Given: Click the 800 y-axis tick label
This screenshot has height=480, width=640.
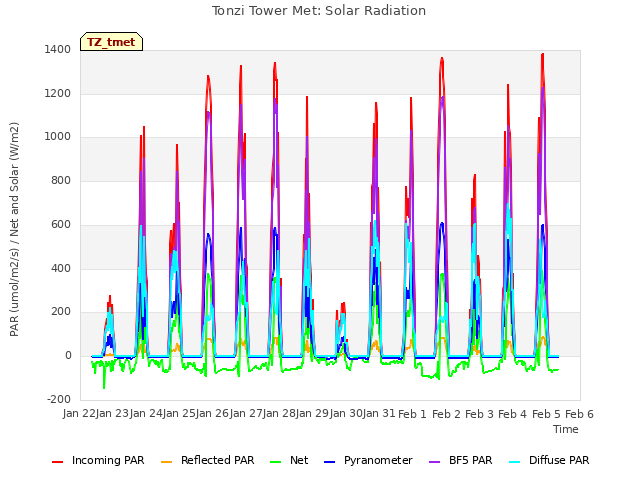Looking at the screenshot, I should click(x=61, y=180).
